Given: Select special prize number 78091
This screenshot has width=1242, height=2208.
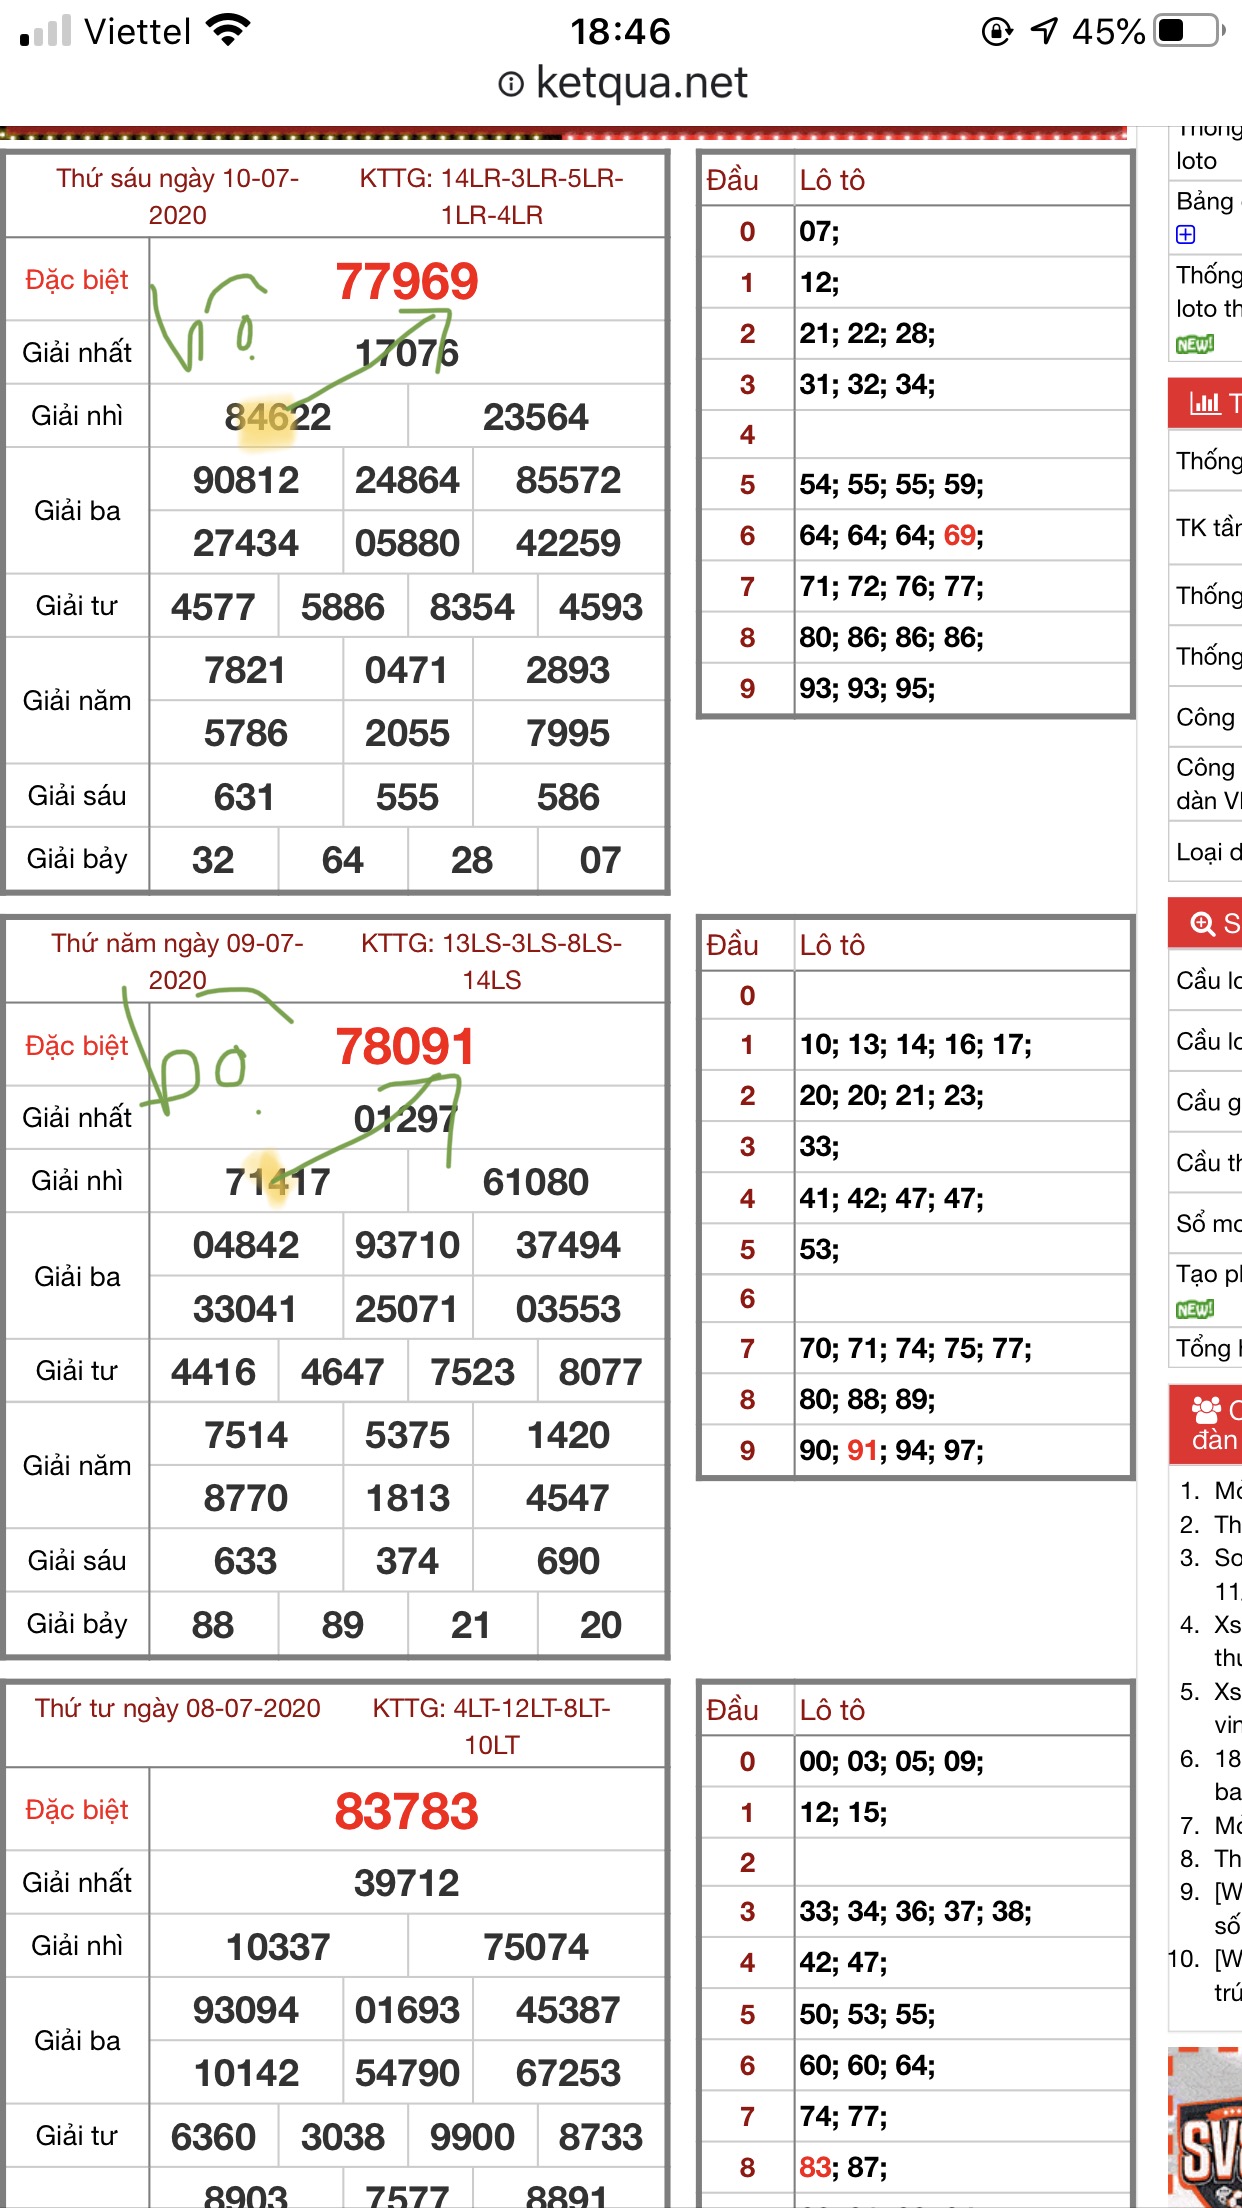Looking at the screenshot, I should [x=405, y=1047].
